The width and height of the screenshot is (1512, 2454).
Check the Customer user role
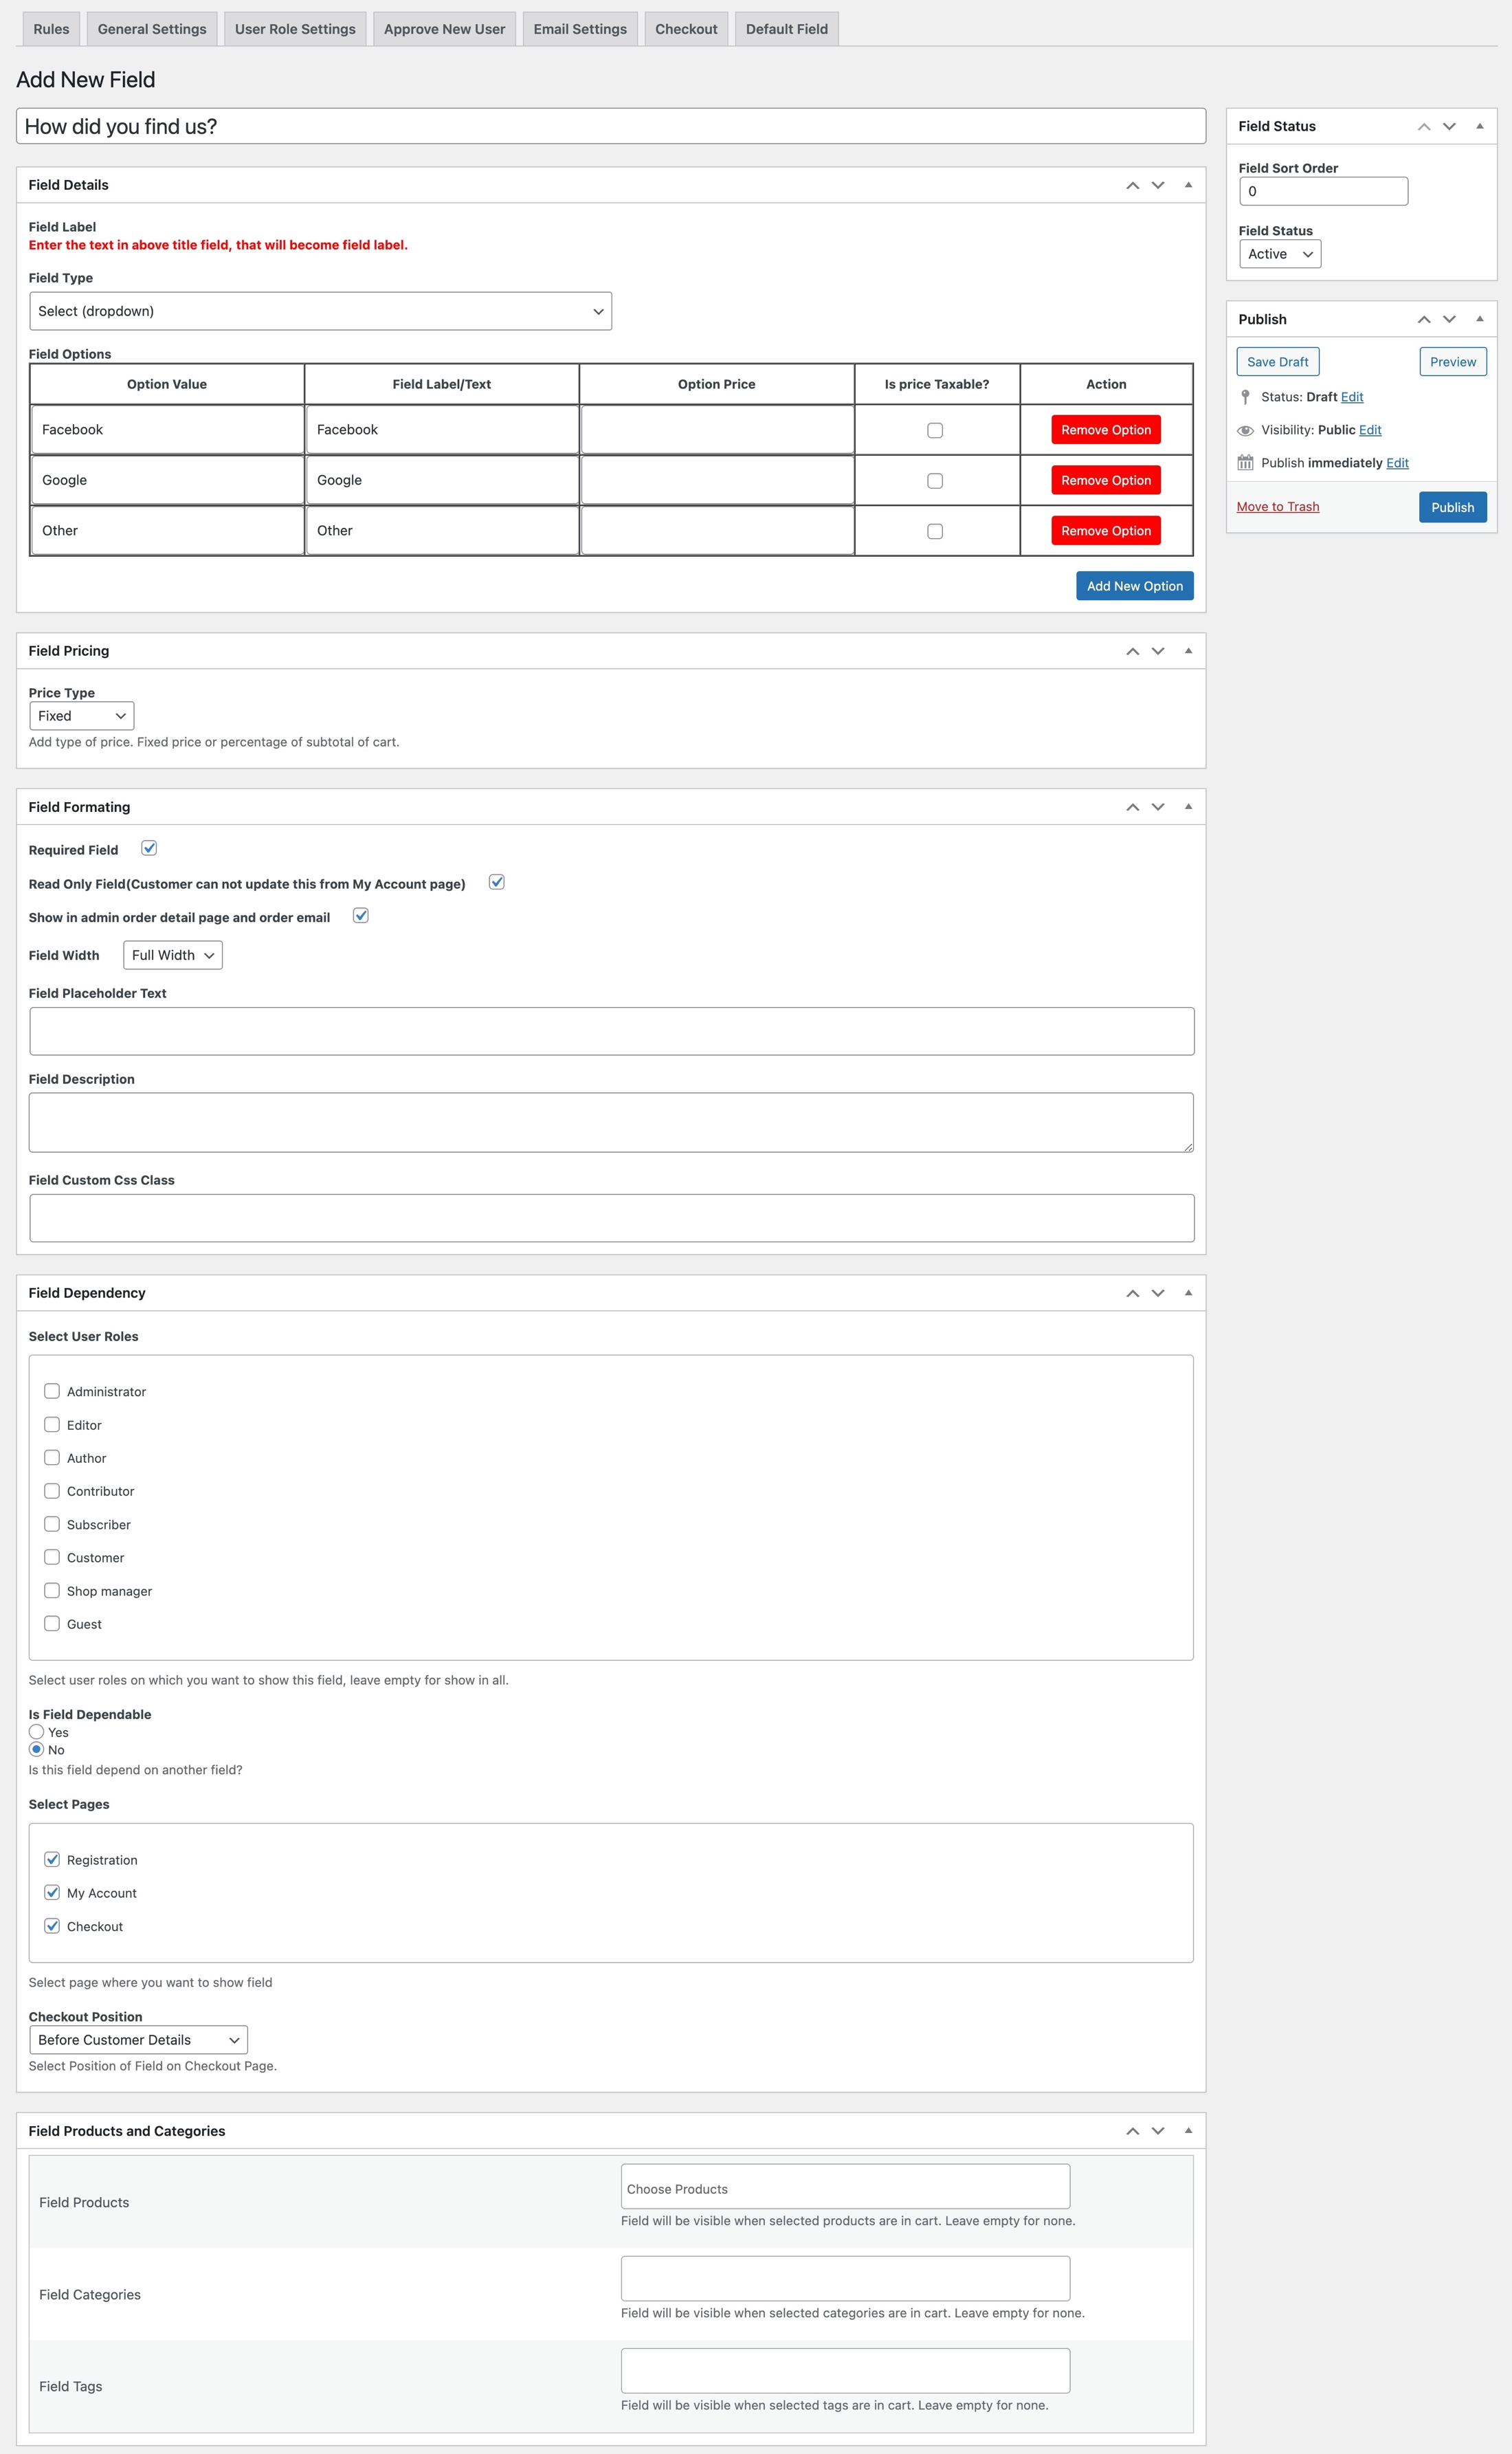coord(52,1557)
